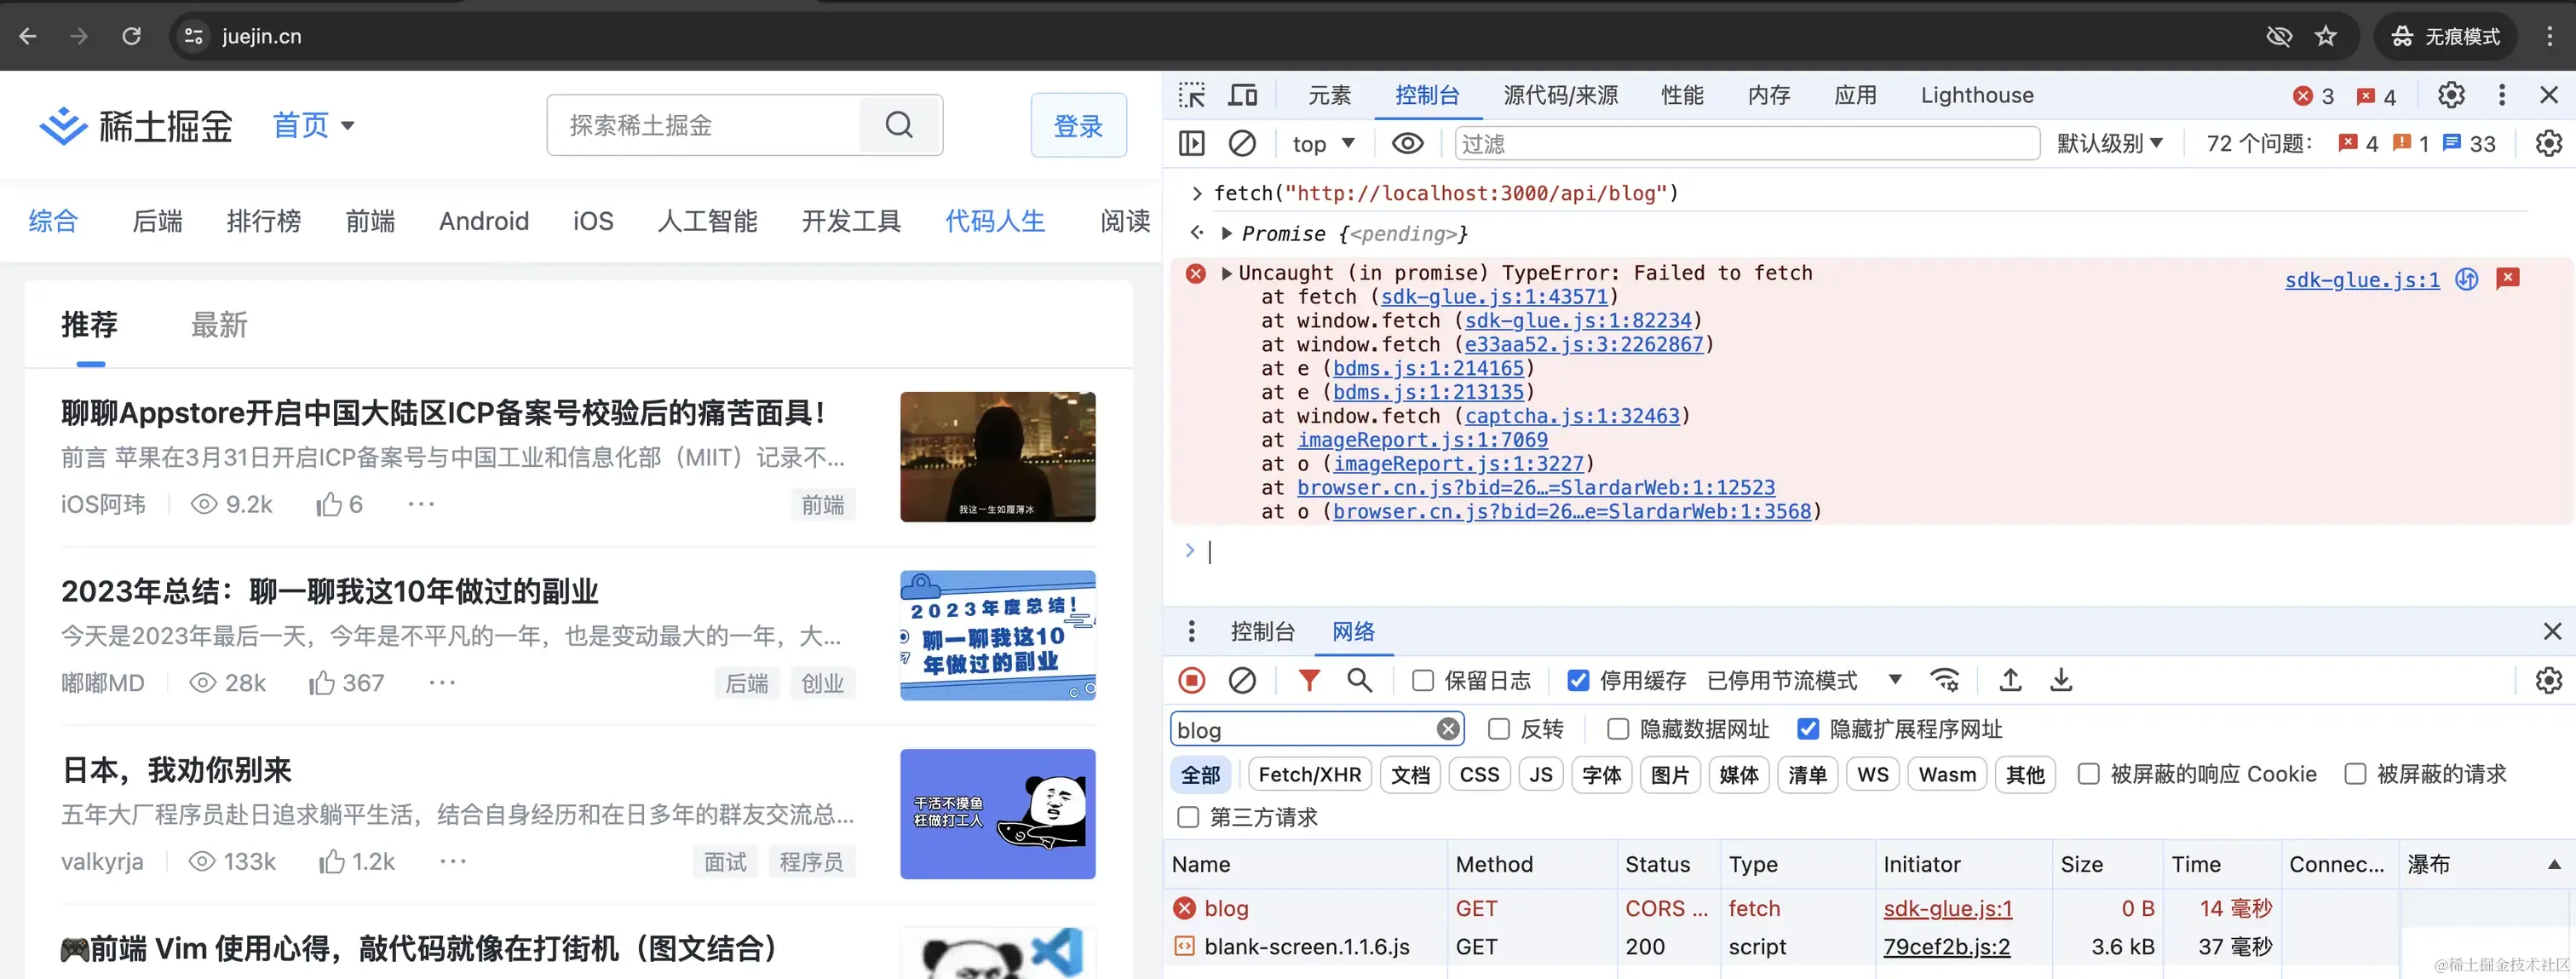Sort by the 瀑布 column arrow
2576x979 pixels.
point(2553,864)
